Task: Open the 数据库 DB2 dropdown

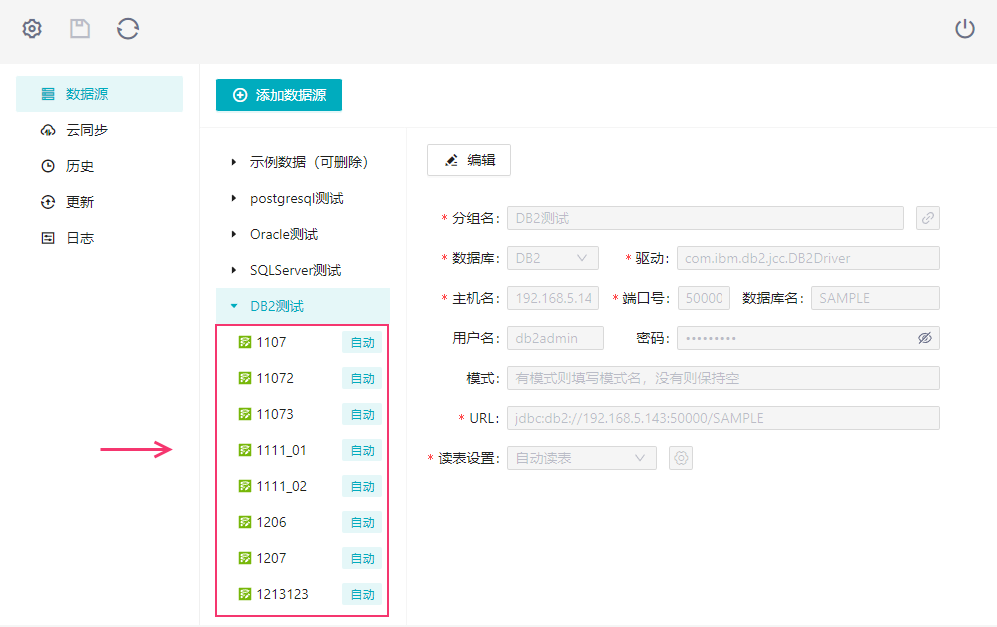Action: tap(553, 258)
